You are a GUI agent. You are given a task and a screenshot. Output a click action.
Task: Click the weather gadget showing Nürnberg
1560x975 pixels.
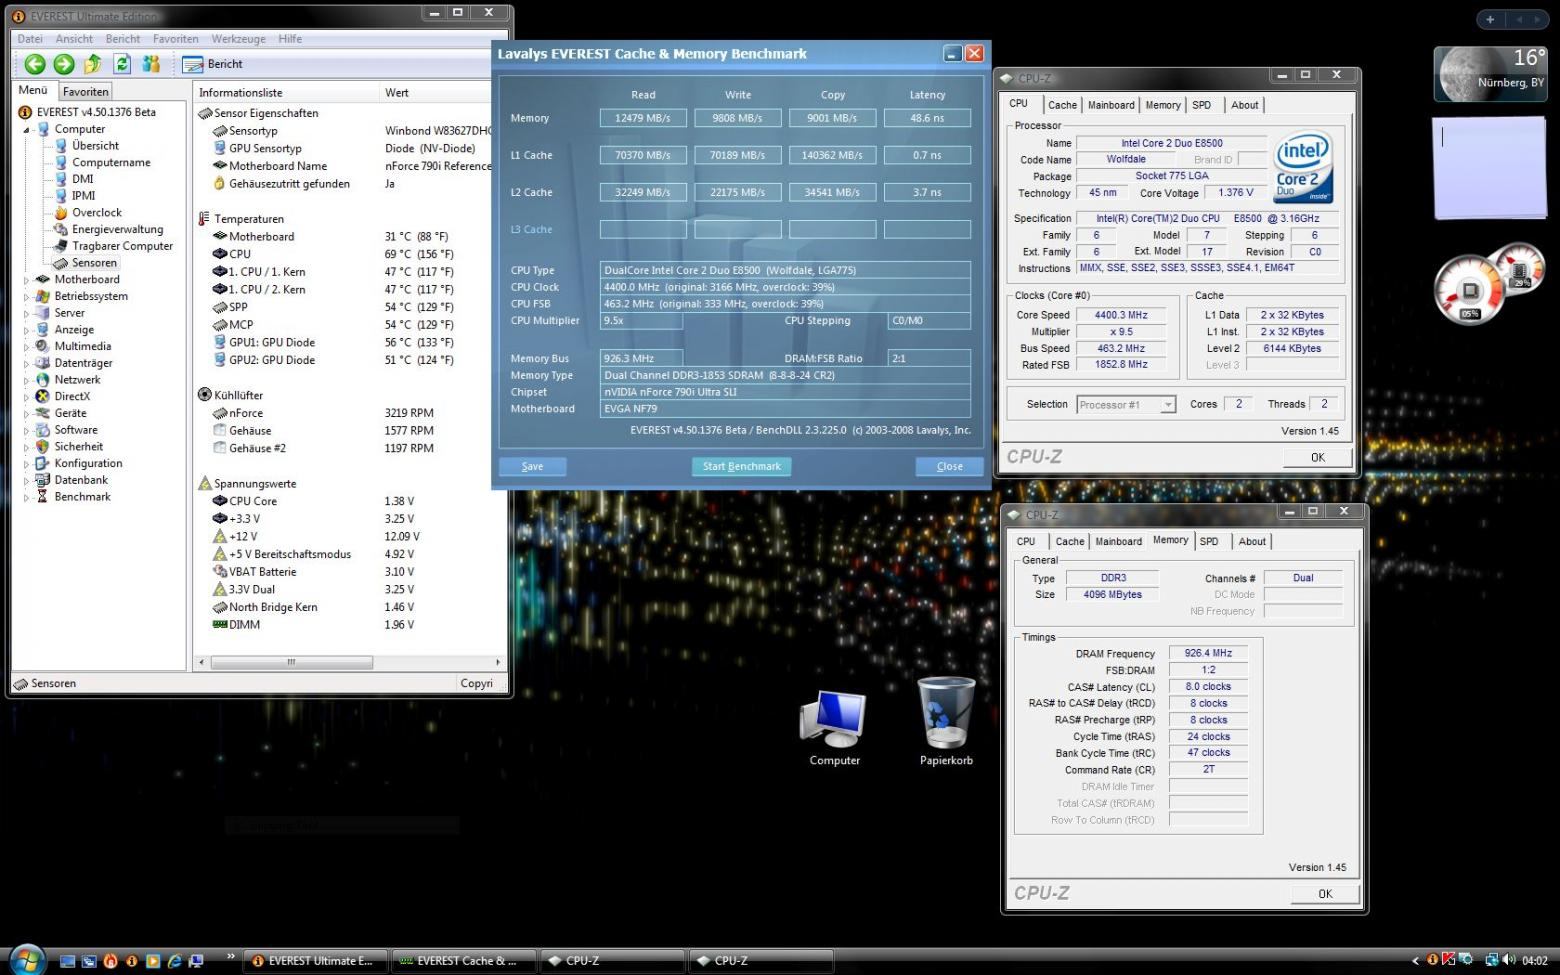click(x=1490, y=74)
